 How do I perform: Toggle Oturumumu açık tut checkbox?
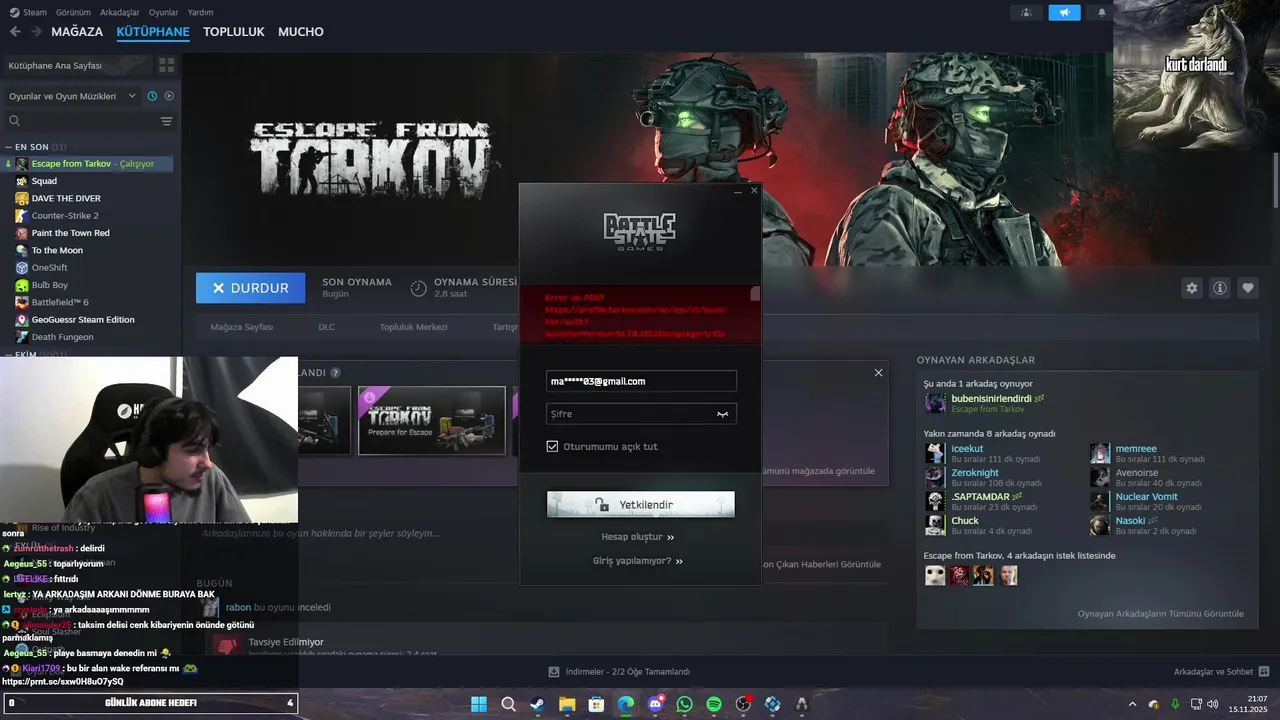[552, 446]
